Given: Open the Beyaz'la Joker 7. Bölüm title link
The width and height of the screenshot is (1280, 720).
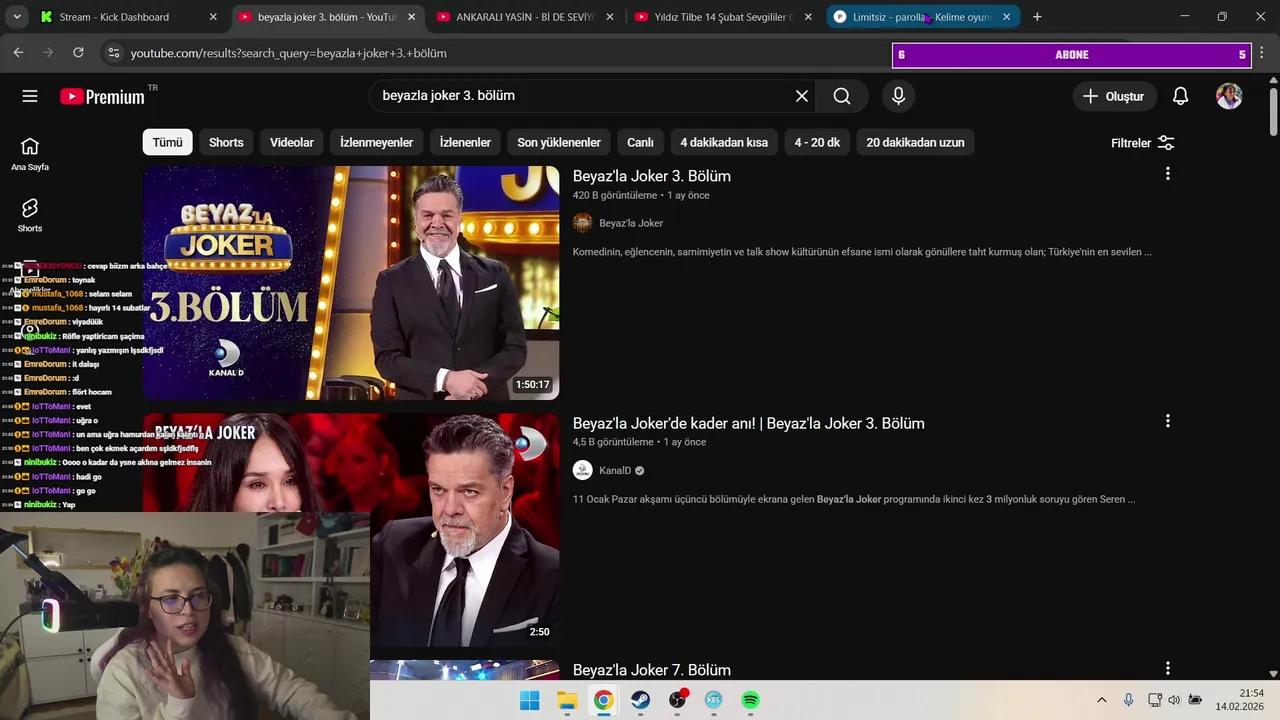Looking at the screenshot, I should pos(651,670).
